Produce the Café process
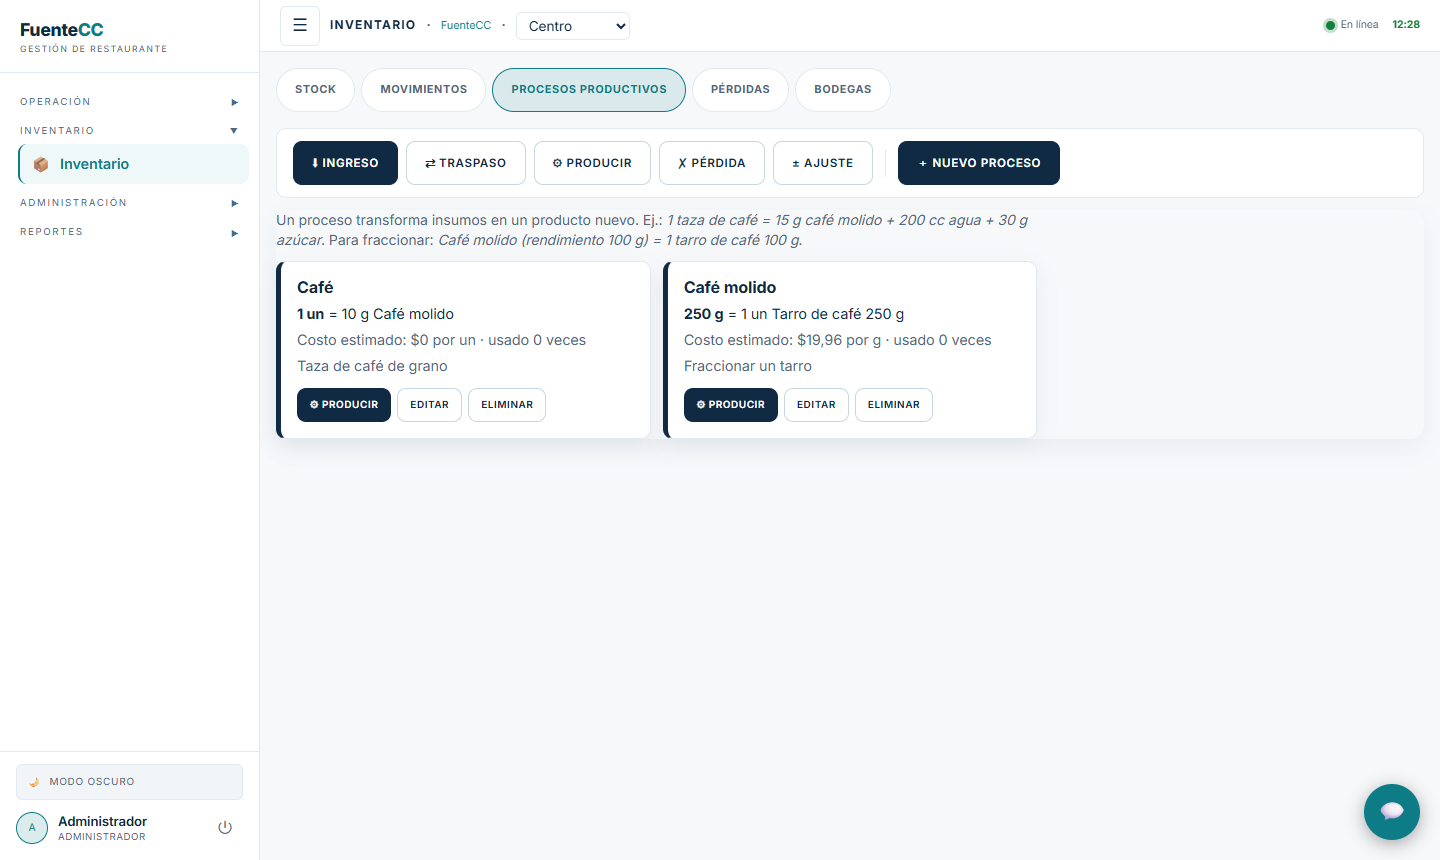This screenshot has width=1440, height=860. coord(344,405)
